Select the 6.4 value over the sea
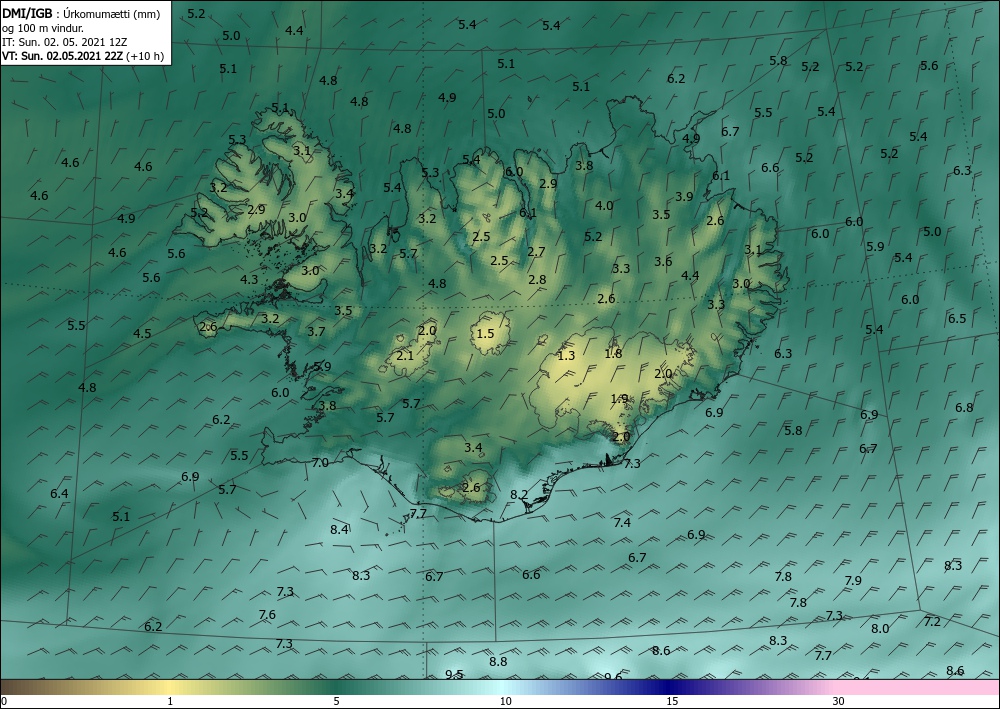Image resolution: width=1000 pixels, height=709 pixels. (x=59, y=493)
